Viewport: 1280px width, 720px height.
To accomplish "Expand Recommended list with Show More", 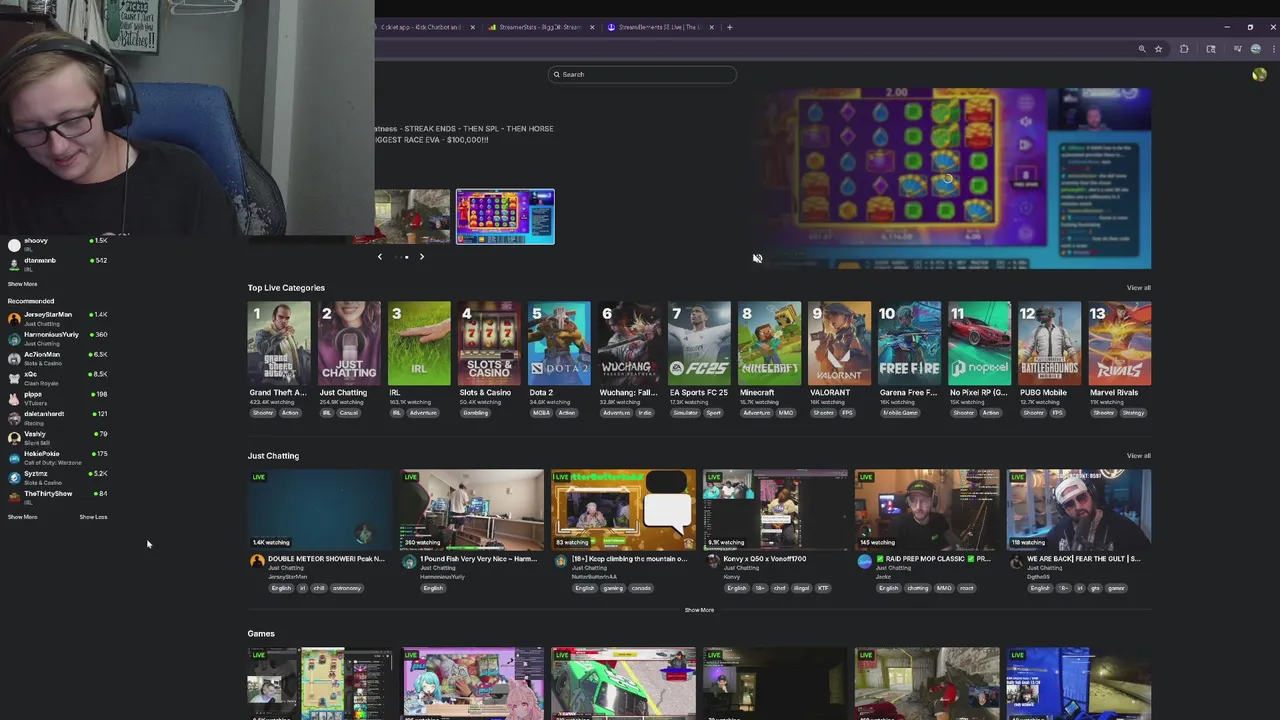I will click(22, 517).
